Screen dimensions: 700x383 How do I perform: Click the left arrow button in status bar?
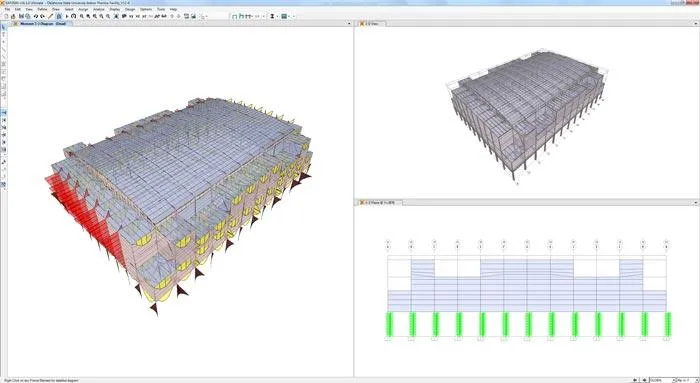(x=635, y=380)
